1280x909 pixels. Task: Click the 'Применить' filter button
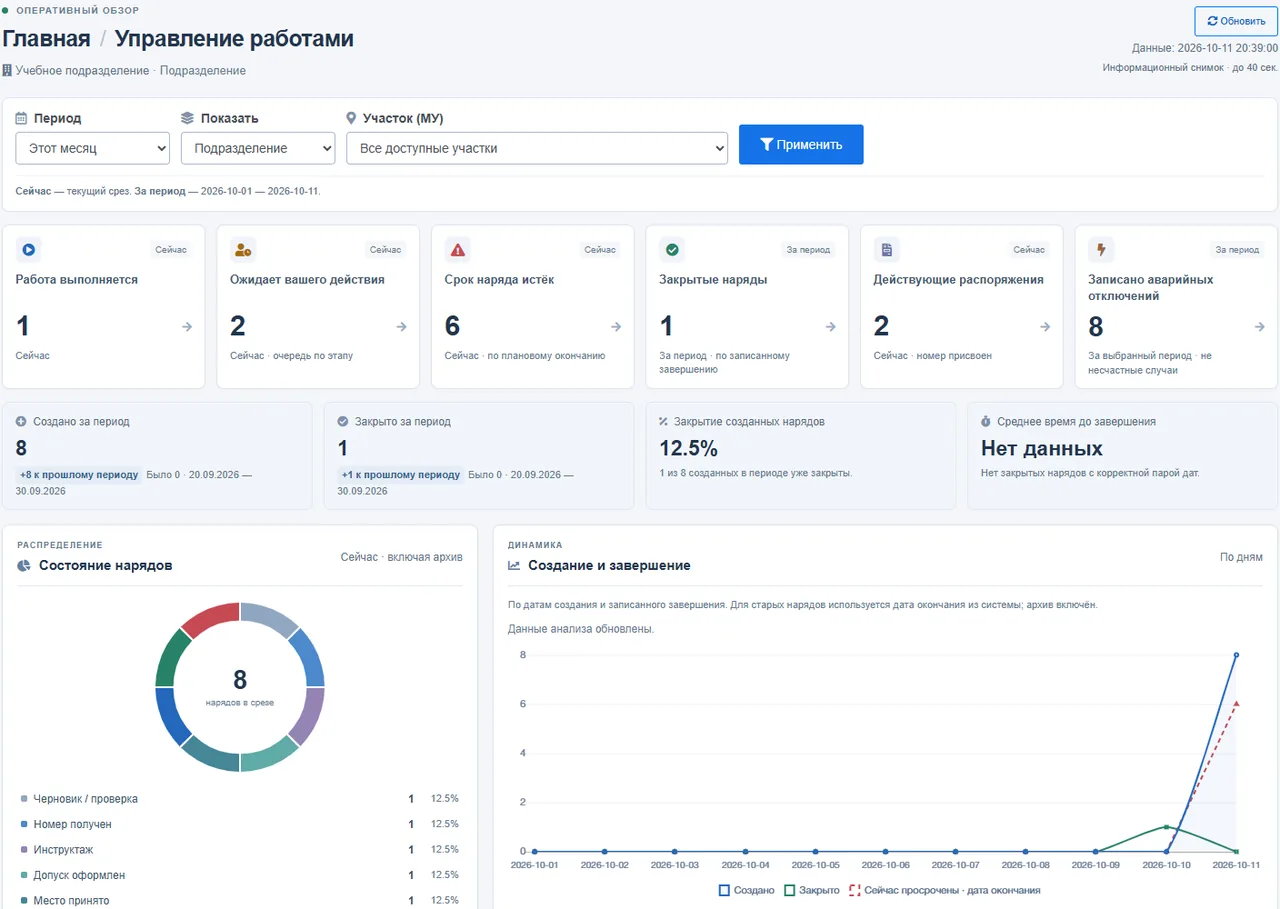[801, 145]
